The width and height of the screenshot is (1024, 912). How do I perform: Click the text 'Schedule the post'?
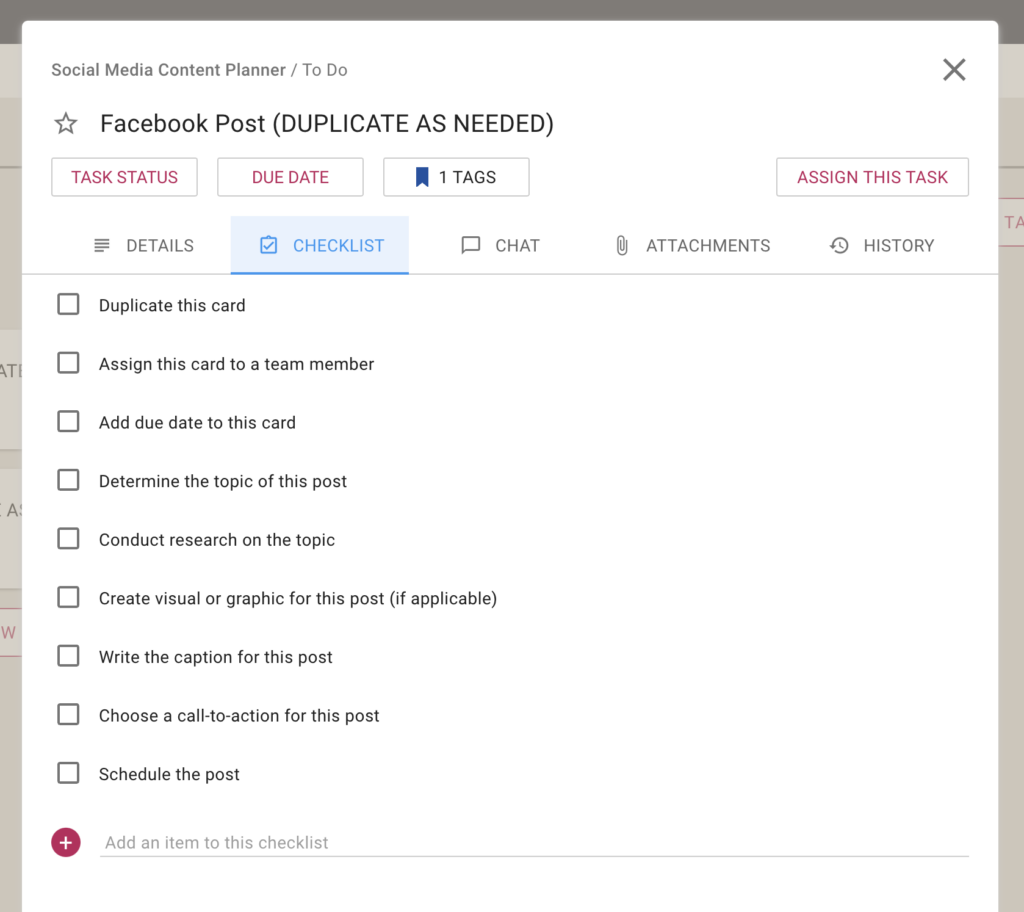[x=169, y=774]
